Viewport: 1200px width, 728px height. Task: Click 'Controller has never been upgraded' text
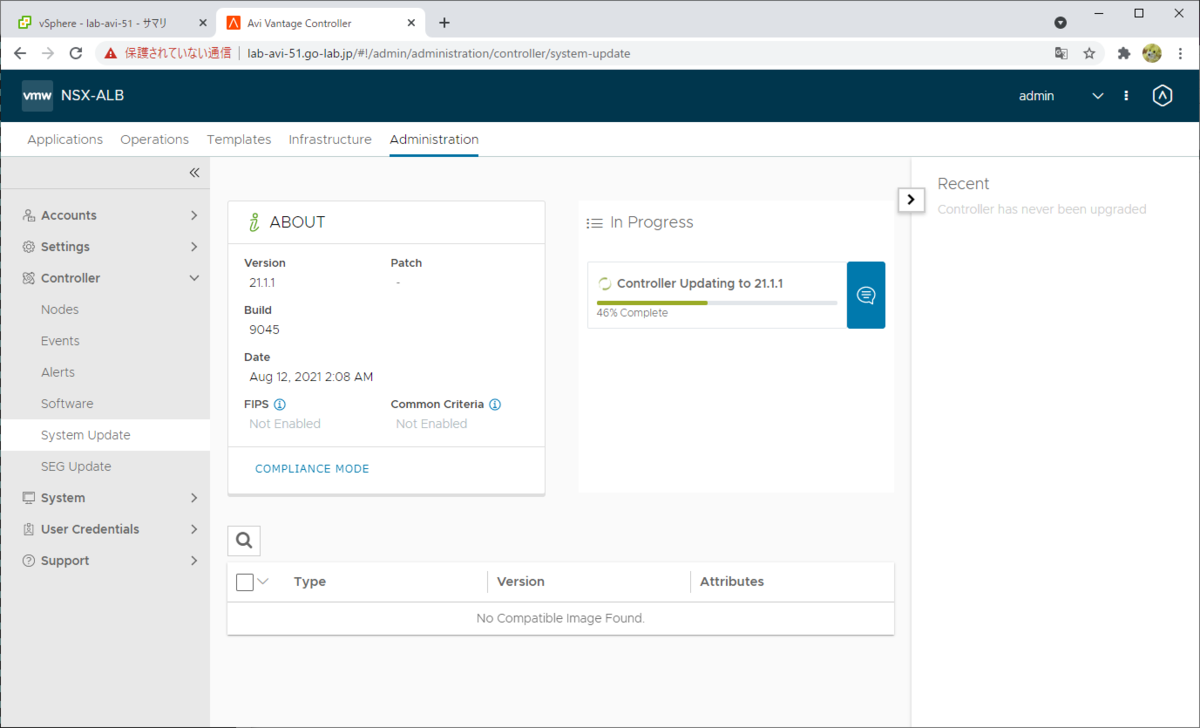click(x=1042, y=210)
